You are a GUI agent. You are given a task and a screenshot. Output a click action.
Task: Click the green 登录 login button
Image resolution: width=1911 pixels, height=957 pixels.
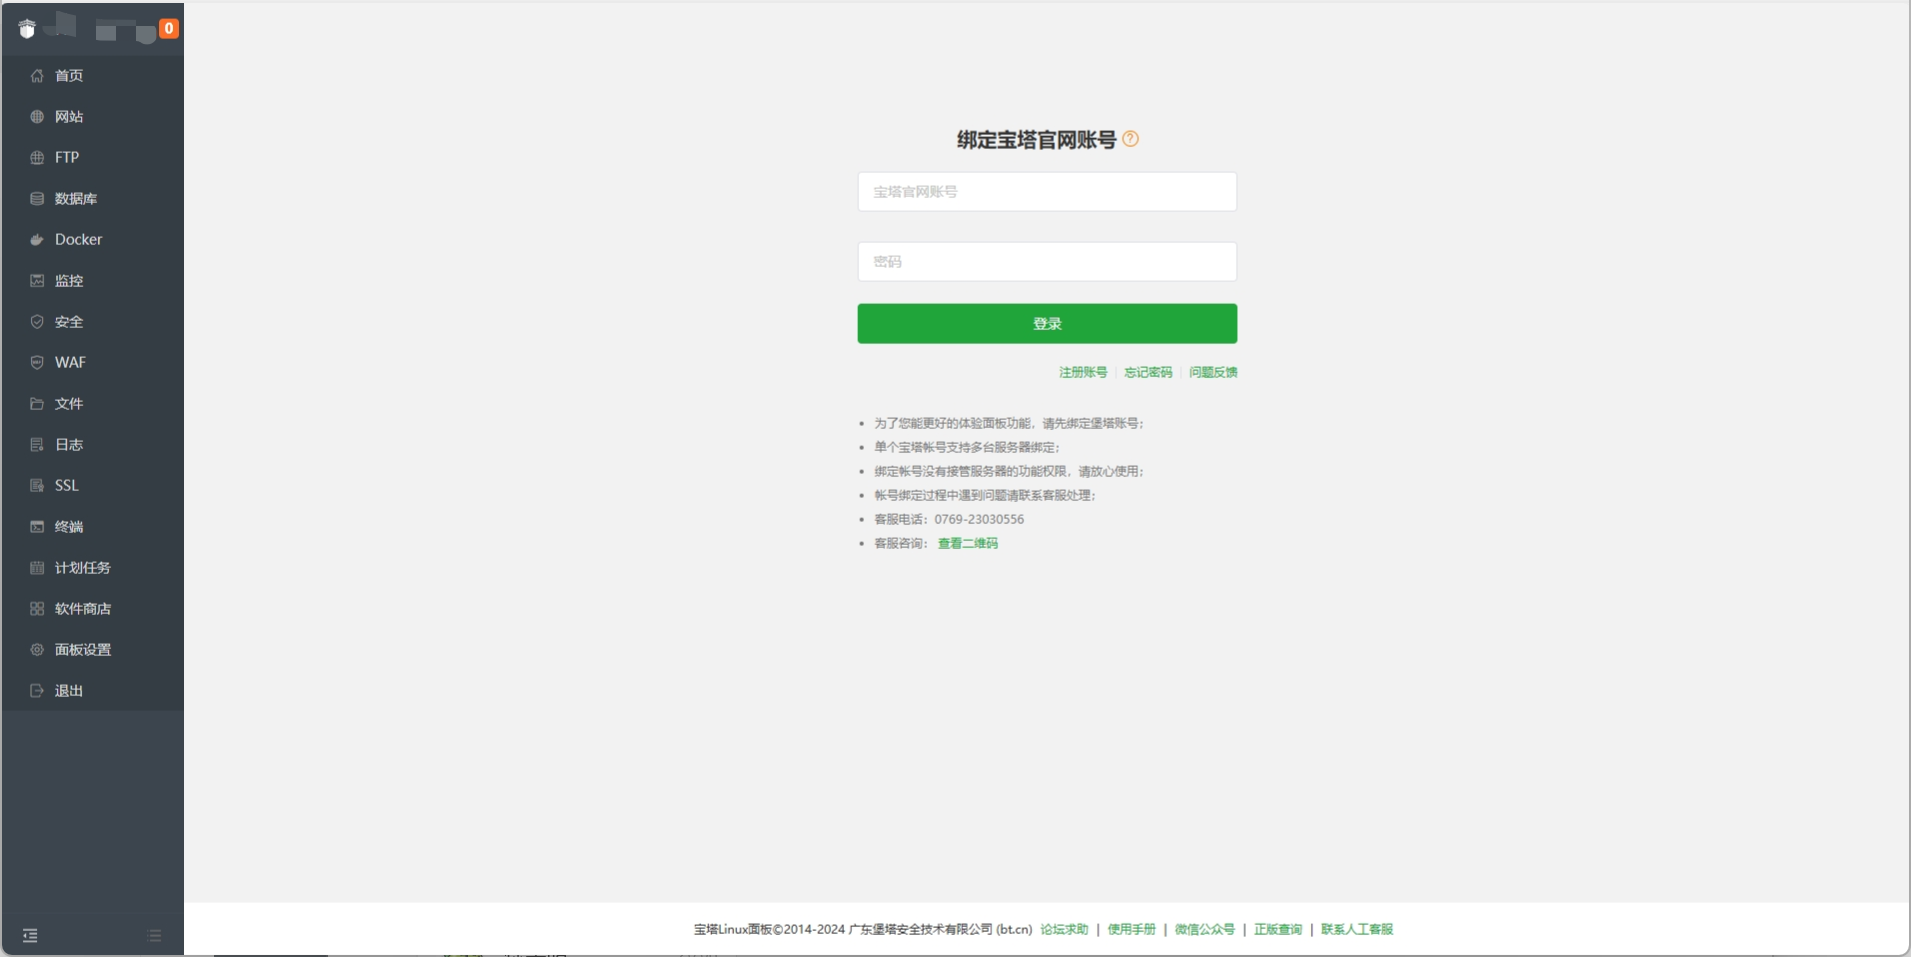click(x=1046, y=323)
